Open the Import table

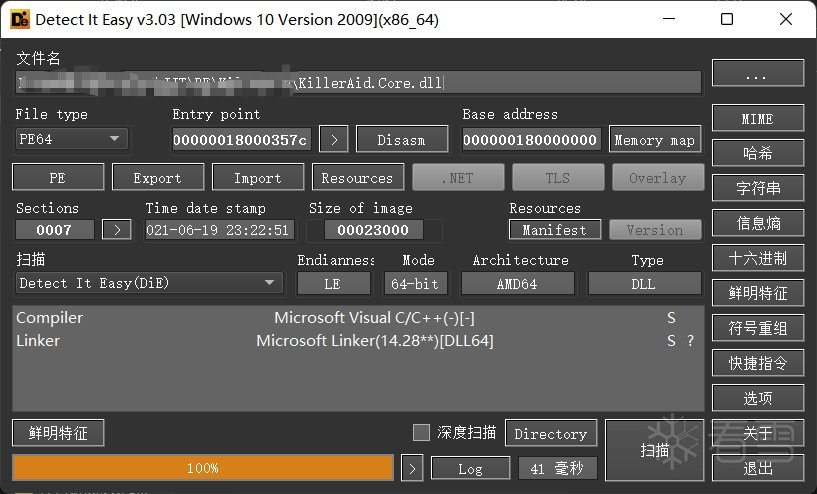coord(258,178)
